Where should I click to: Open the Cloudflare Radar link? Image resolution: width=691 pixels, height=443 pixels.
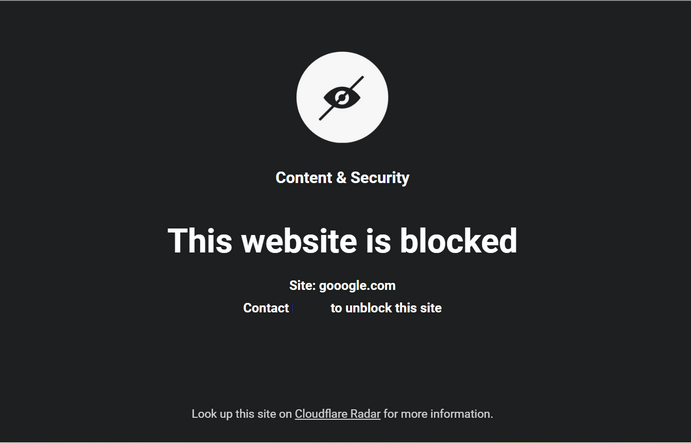point(338,414)
